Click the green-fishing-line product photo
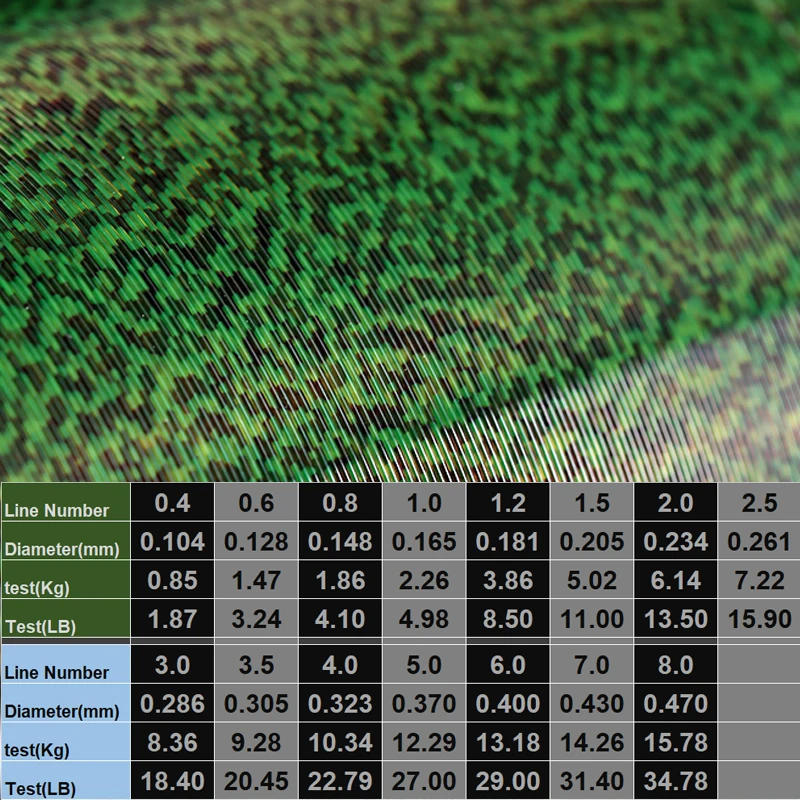Screen dimensions: 800x800 click(x=400, y=241)
